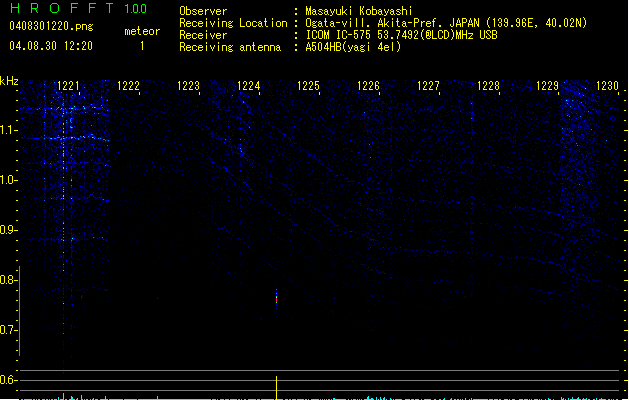Screen dimensions: 629x400
Task: Click the filename 0408301220.png
Action: point(51,26)
